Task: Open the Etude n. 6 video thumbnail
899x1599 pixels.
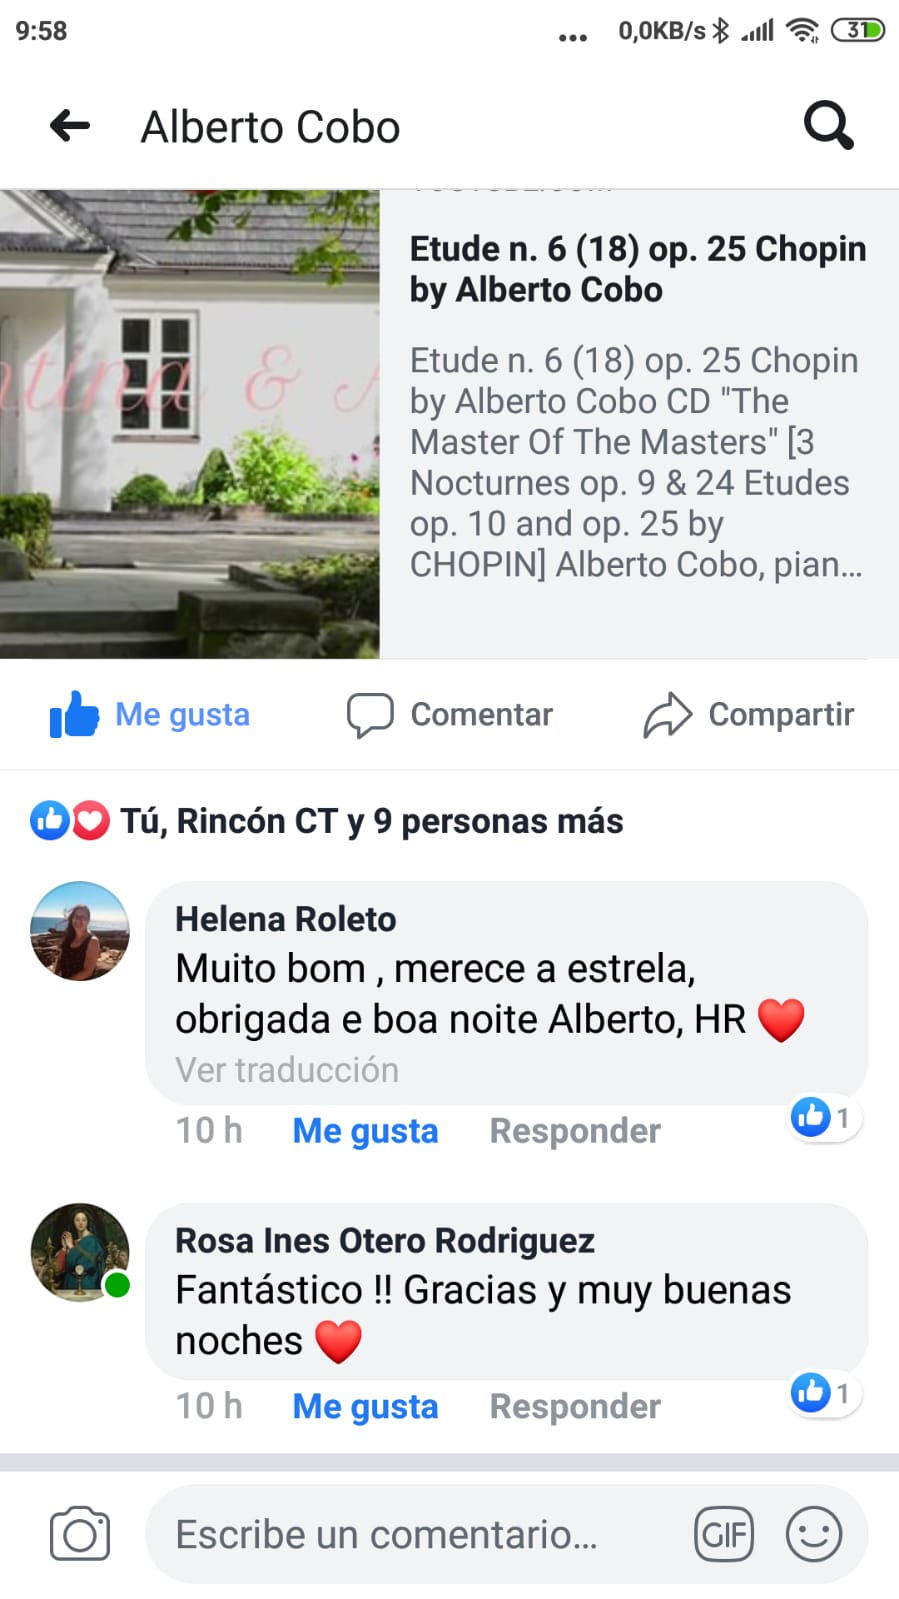Action: 190,424
